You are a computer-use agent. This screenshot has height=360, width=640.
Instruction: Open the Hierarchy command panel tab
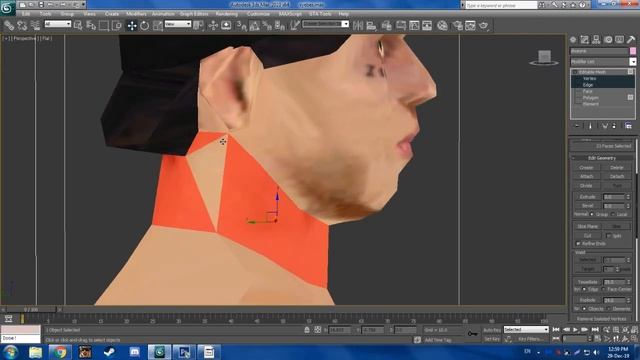click(596, 40)
